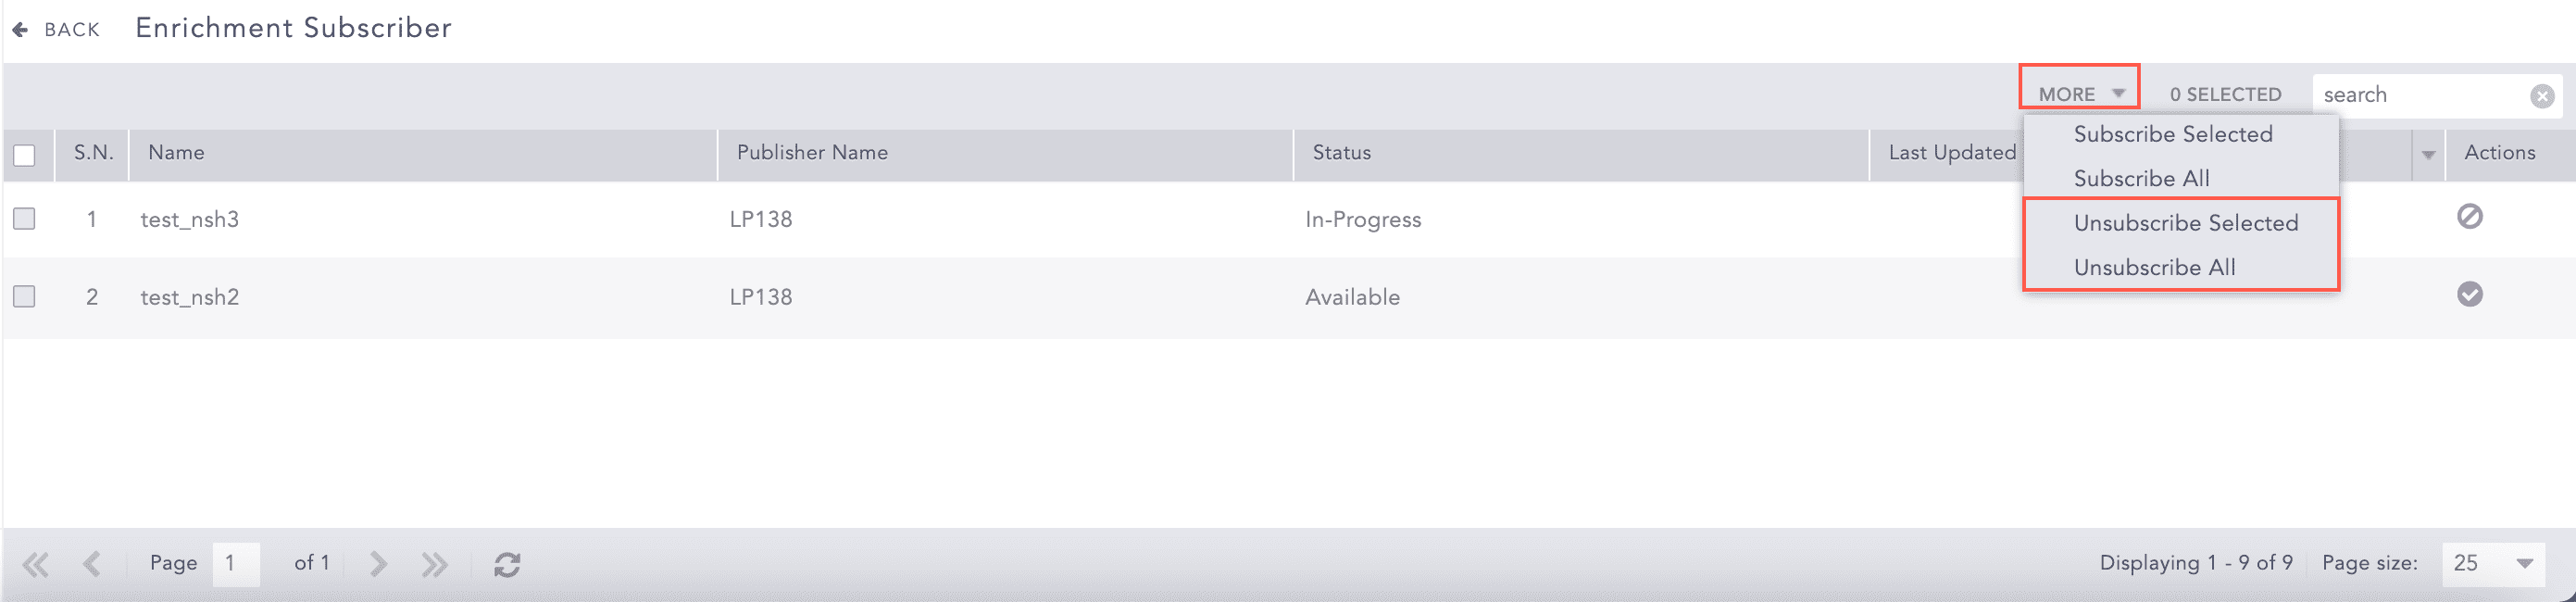Refresh the subscriber table
Viewport: 2576px width, 602px height.
click(x=507, y=565)
